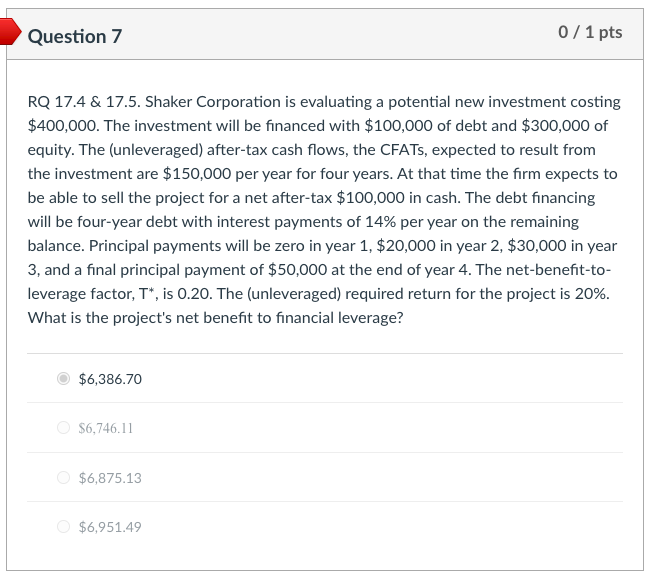Image resolution: width=654 pixels, height=585 pixels.
Task: Select the $6,386.70 radio button
Action: pos(64,379)
